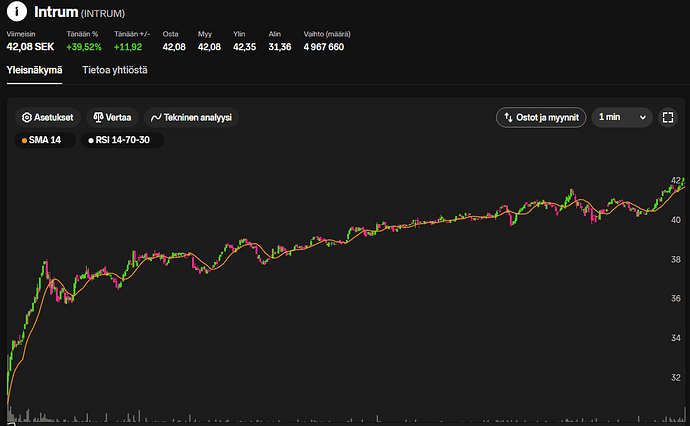Open the Vertaa compare tool
The image size is (690, 426).
tap(112, 118)
